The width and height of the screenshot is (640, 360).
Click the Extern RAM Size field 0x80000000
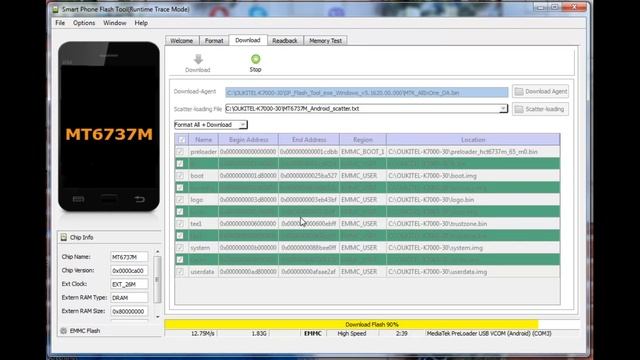coord(129,311)
